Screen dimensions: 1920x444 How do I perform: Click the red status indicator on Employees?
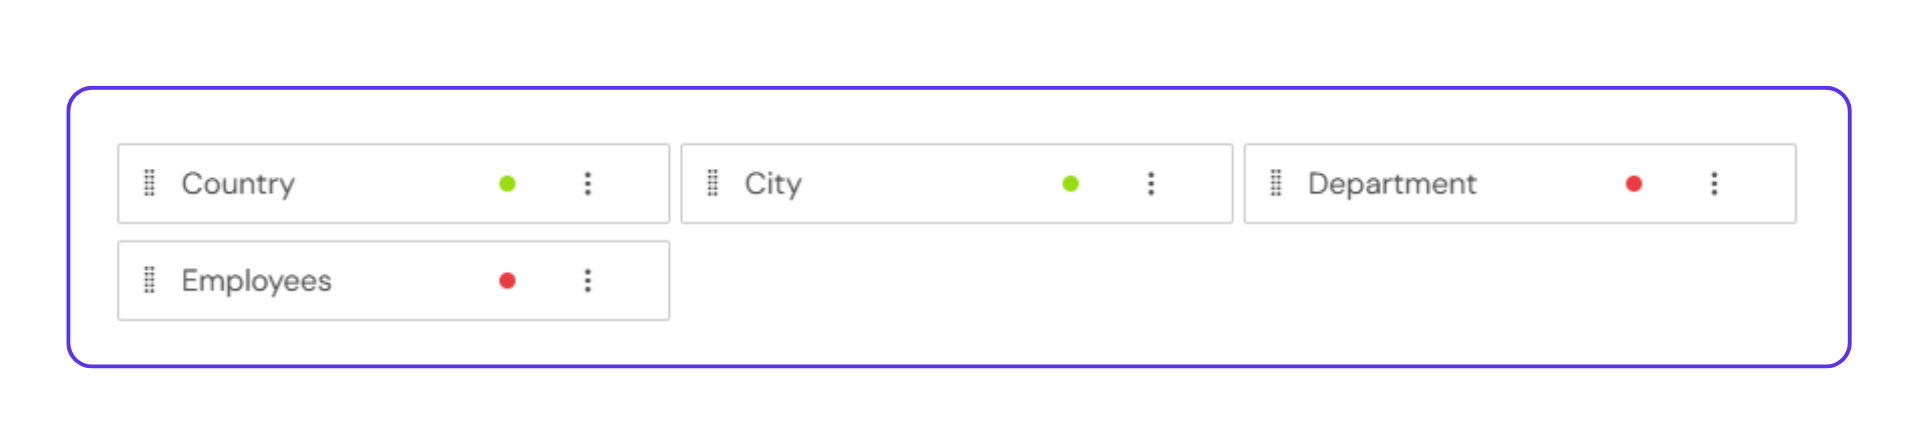coord(507,280)
